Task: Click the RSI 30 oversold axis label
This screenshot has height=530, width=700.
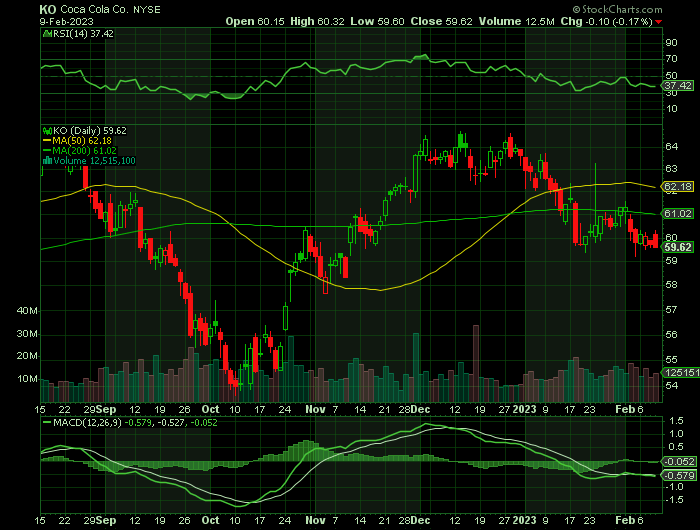Action: tap(671, 92)
